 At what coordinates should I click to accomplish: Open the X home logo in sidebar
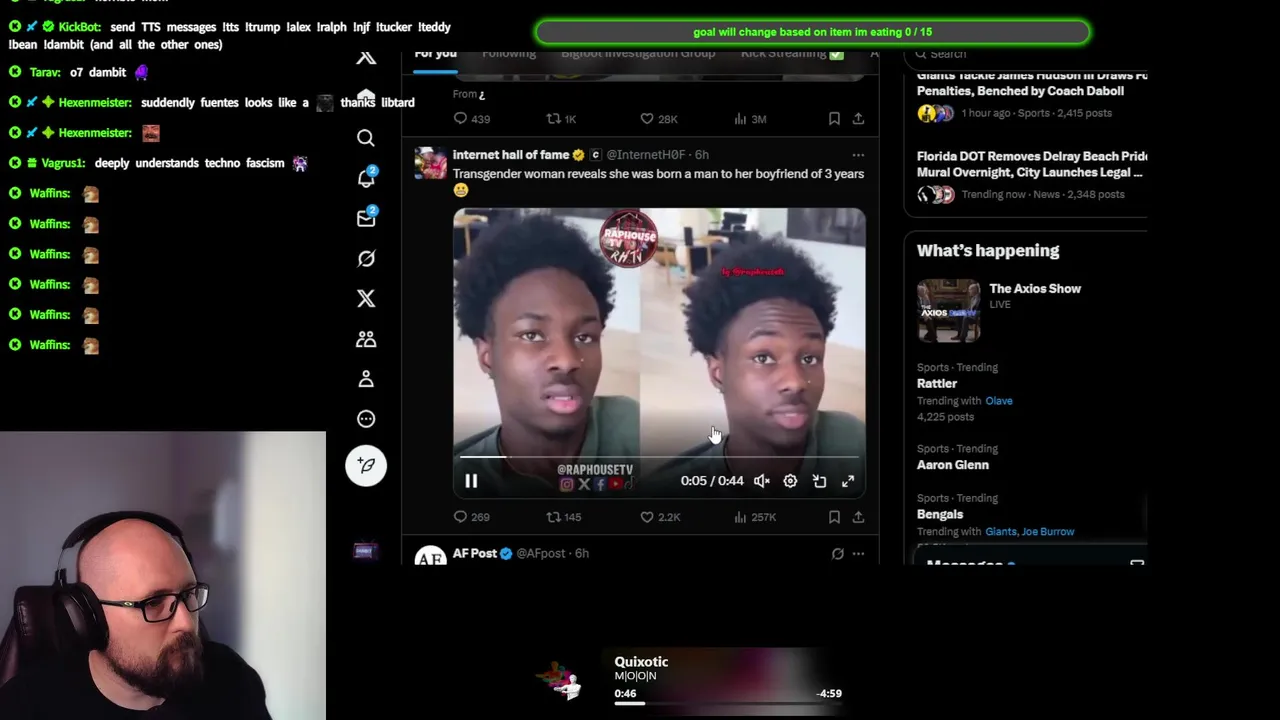pos(366,58)
